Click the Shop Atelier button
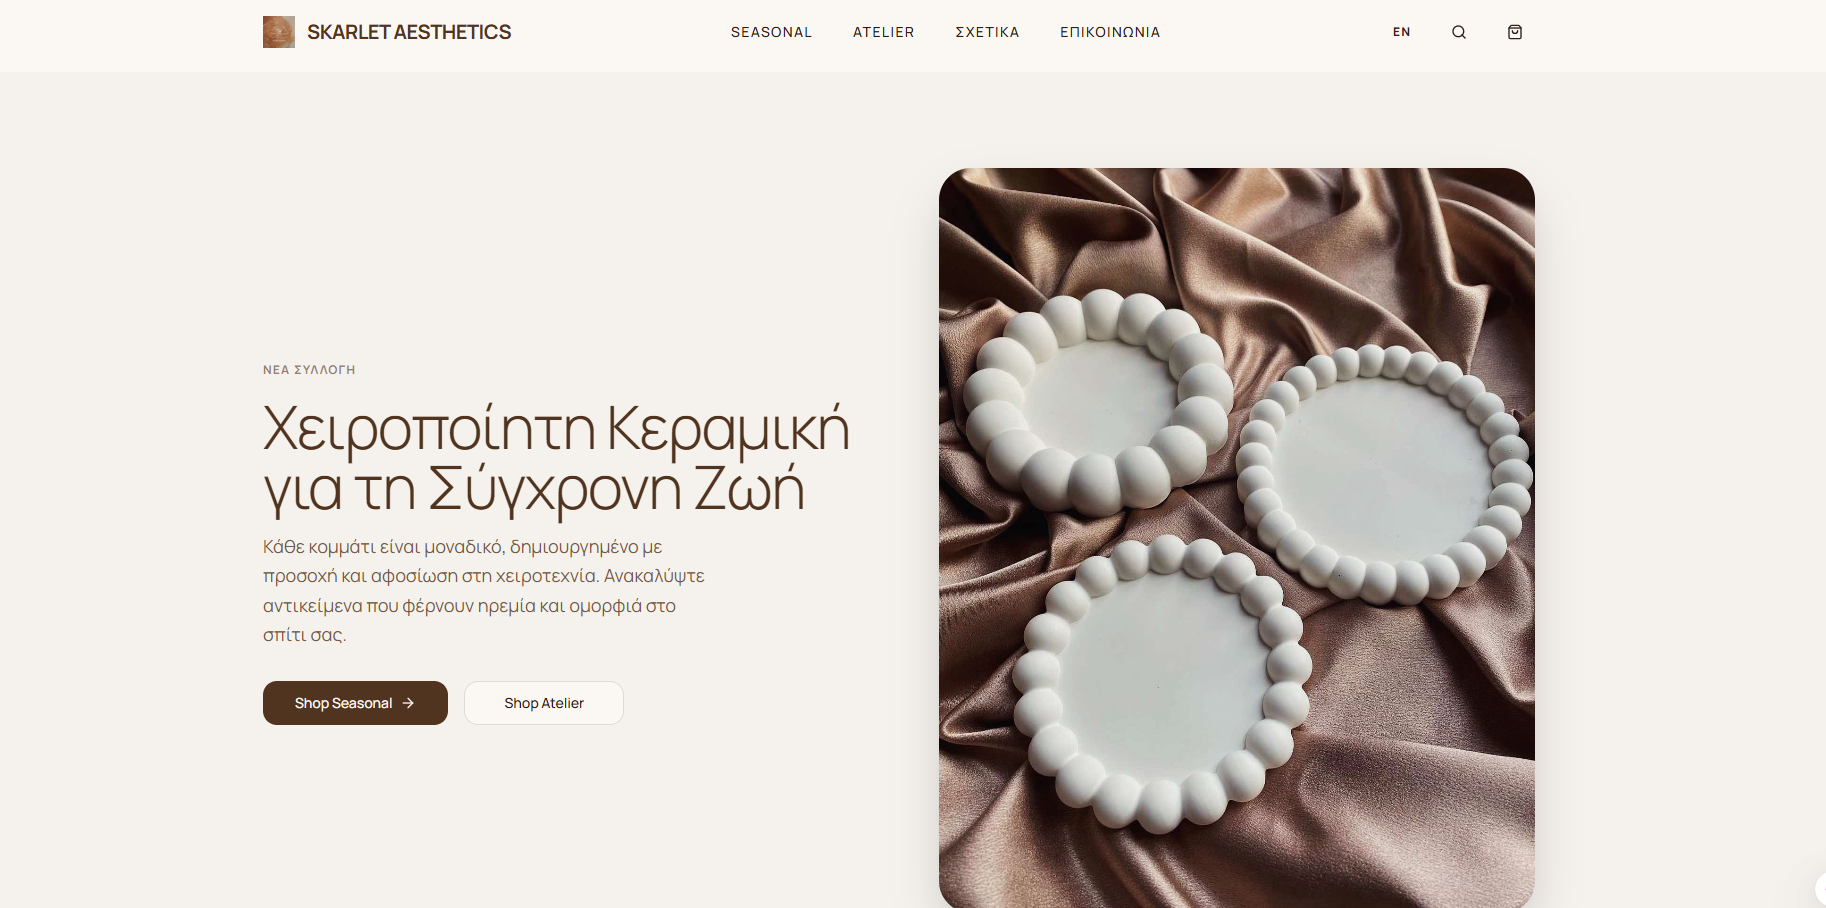1826x908 pixels. [x=544, y=703]
